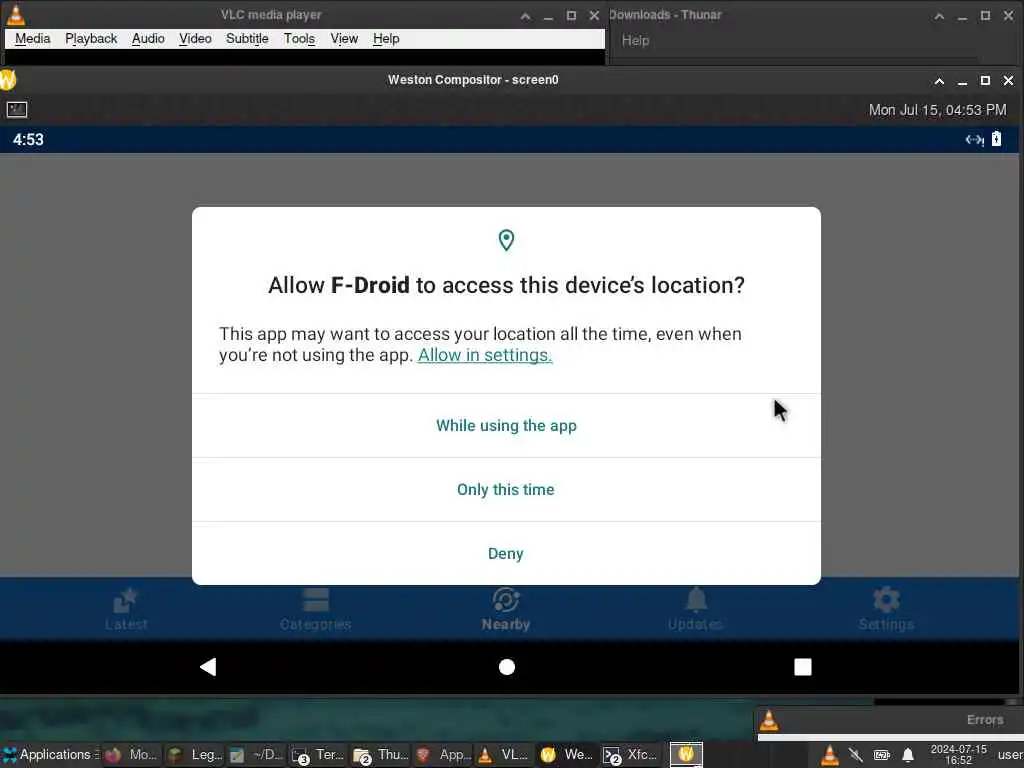This screenshot has height=768, width=1024.
Task: Open VLC Audio menu
Action: pos(148,39)
